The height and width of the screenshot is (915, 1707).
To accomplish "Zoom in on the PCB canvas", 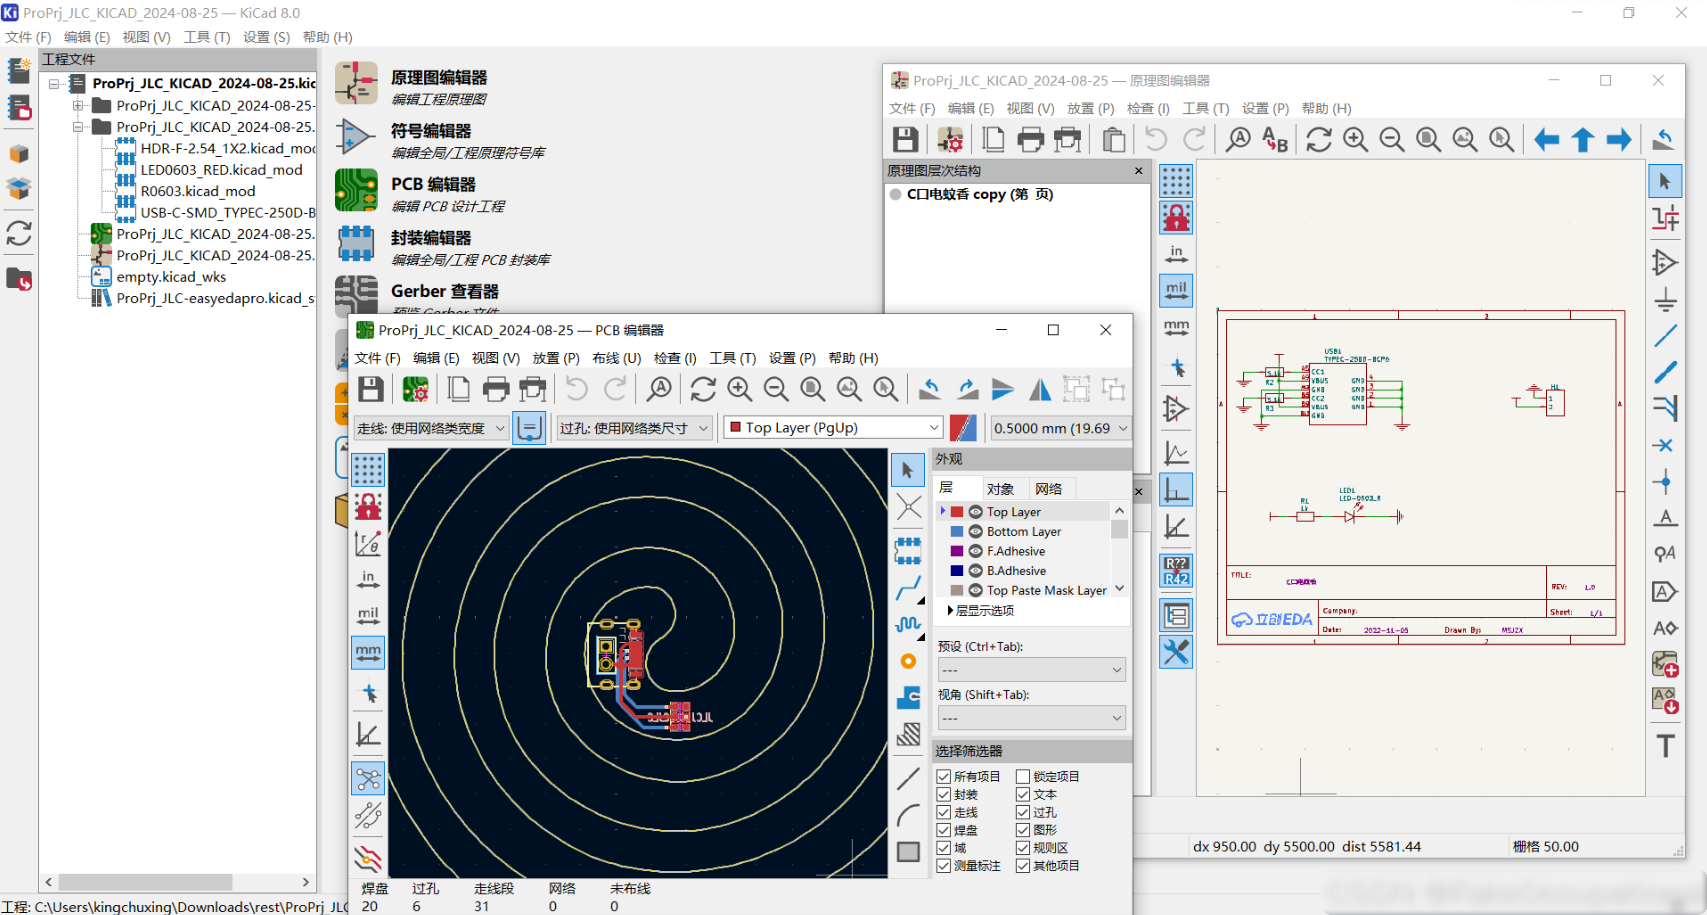I will tap(740, 389).
